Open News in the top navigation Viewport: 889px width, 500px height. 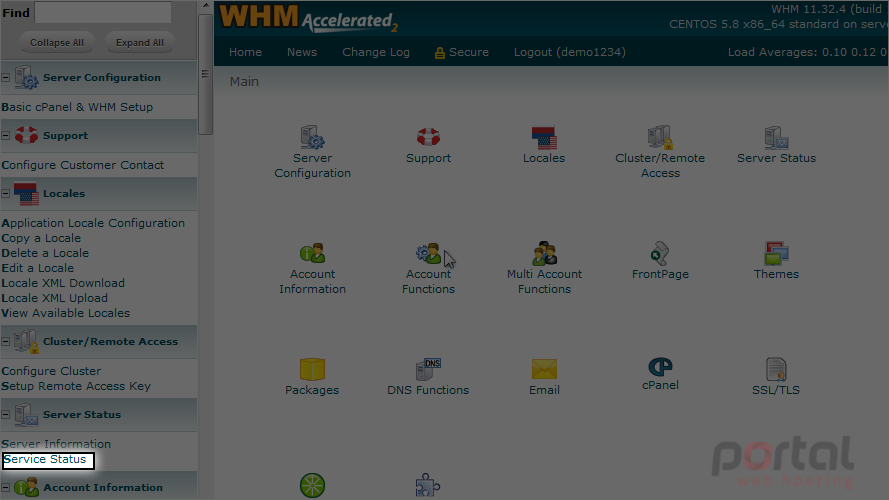tap(302, 52)
